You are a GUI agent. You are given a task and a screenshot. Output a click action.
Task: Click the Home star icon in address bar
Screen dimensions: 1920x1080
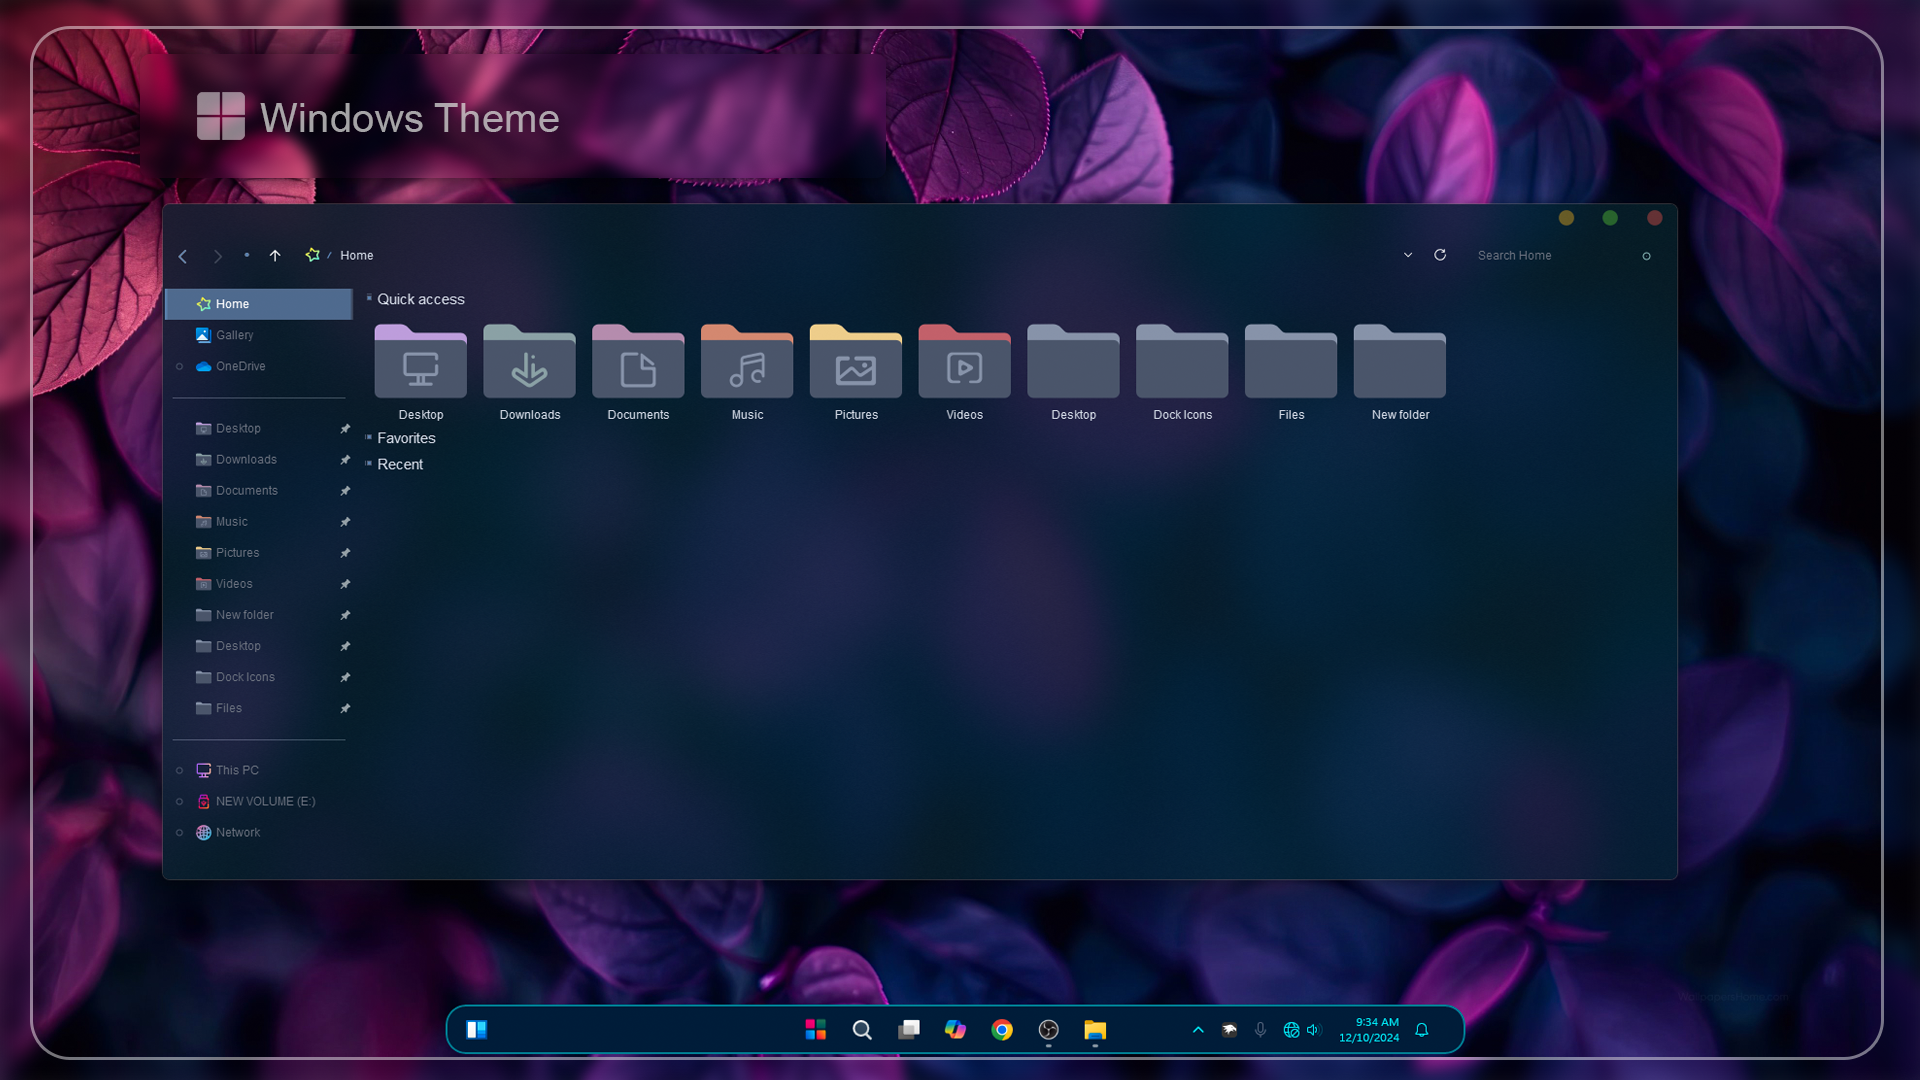(x=313, y=255)
